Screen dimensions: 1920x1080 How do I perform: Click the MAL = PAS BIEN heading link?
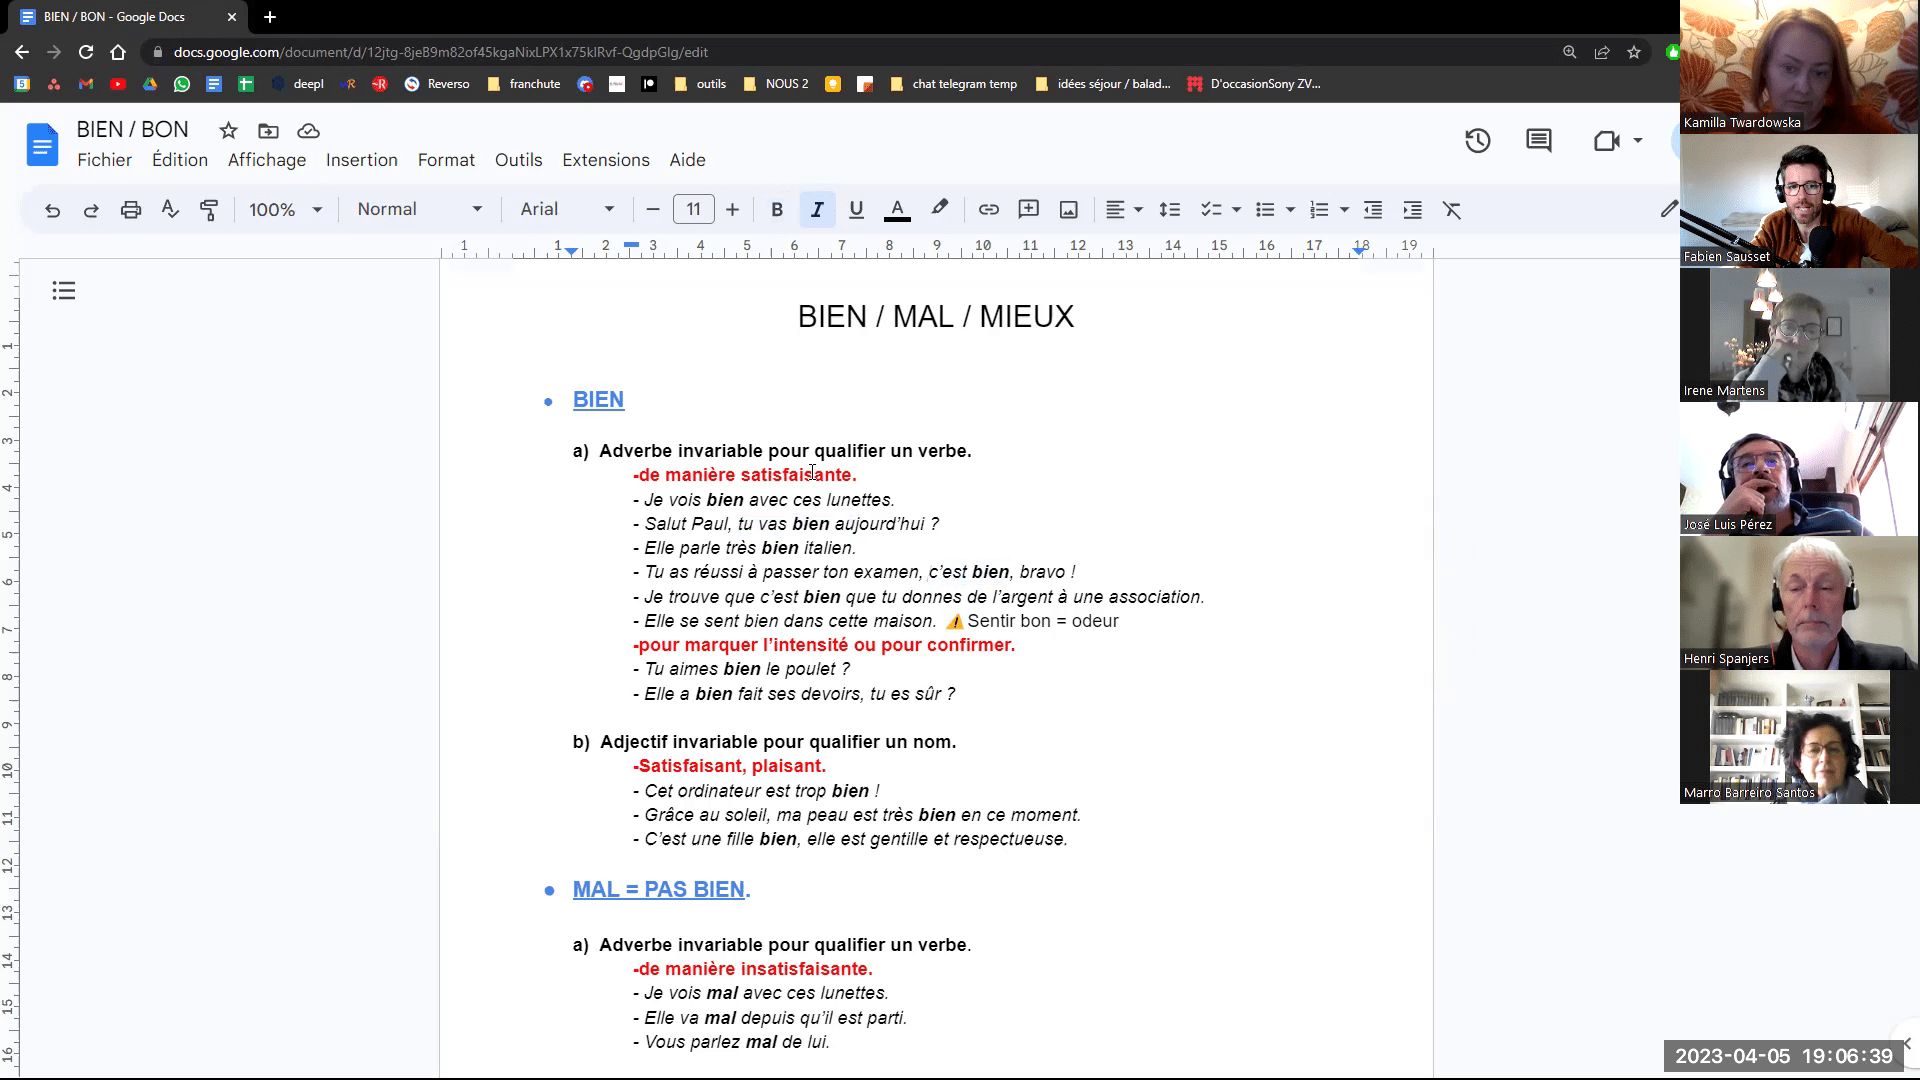click(661, 890)
